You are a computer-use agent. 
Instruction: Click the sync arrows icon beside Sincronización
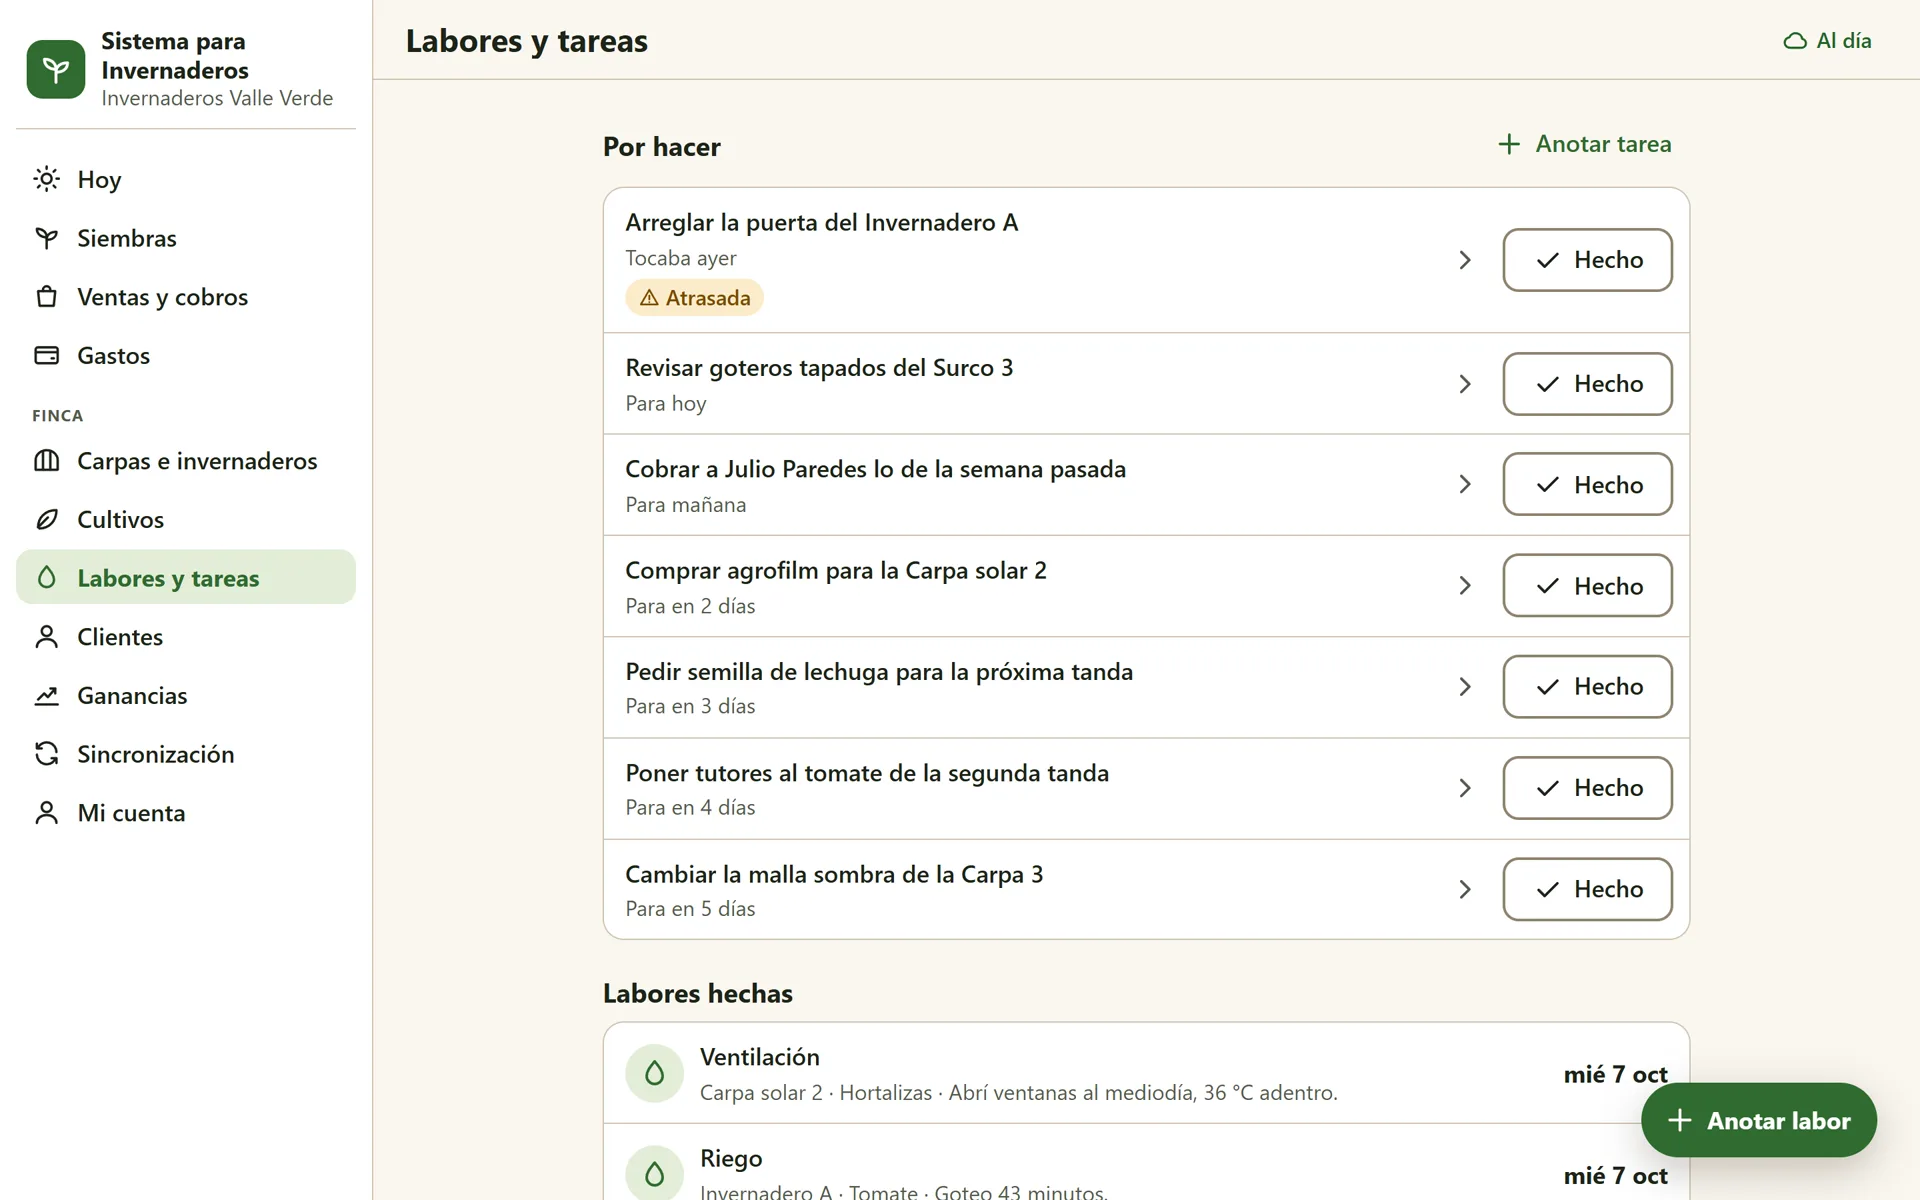(x=46, y=754)
